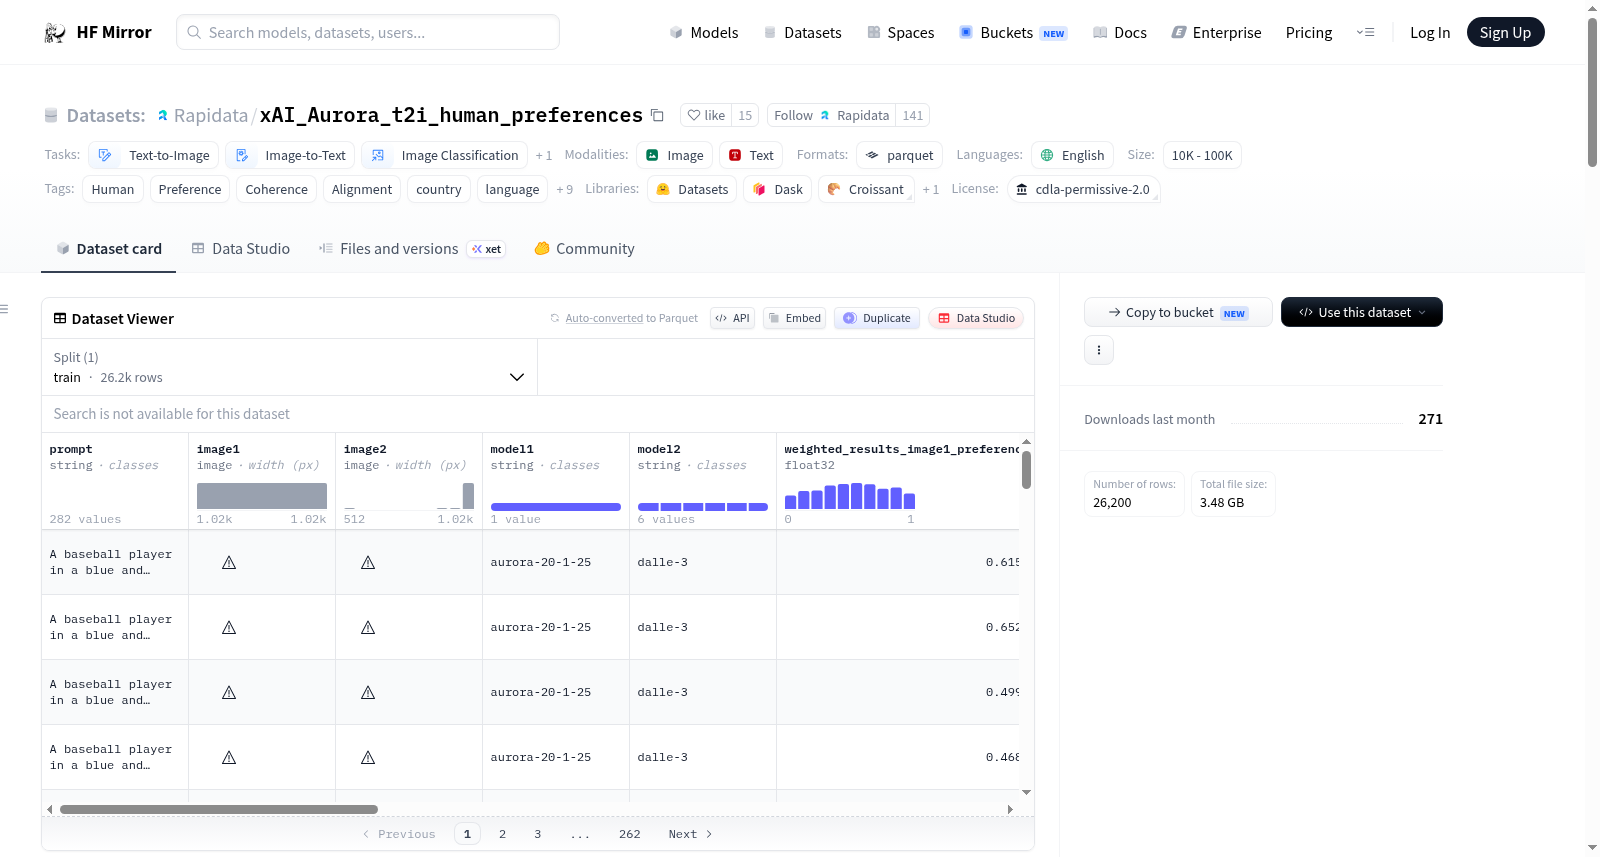This screenshot has width=1600, height=857.
Task: Follow Rapidata button
Action: 831,115
